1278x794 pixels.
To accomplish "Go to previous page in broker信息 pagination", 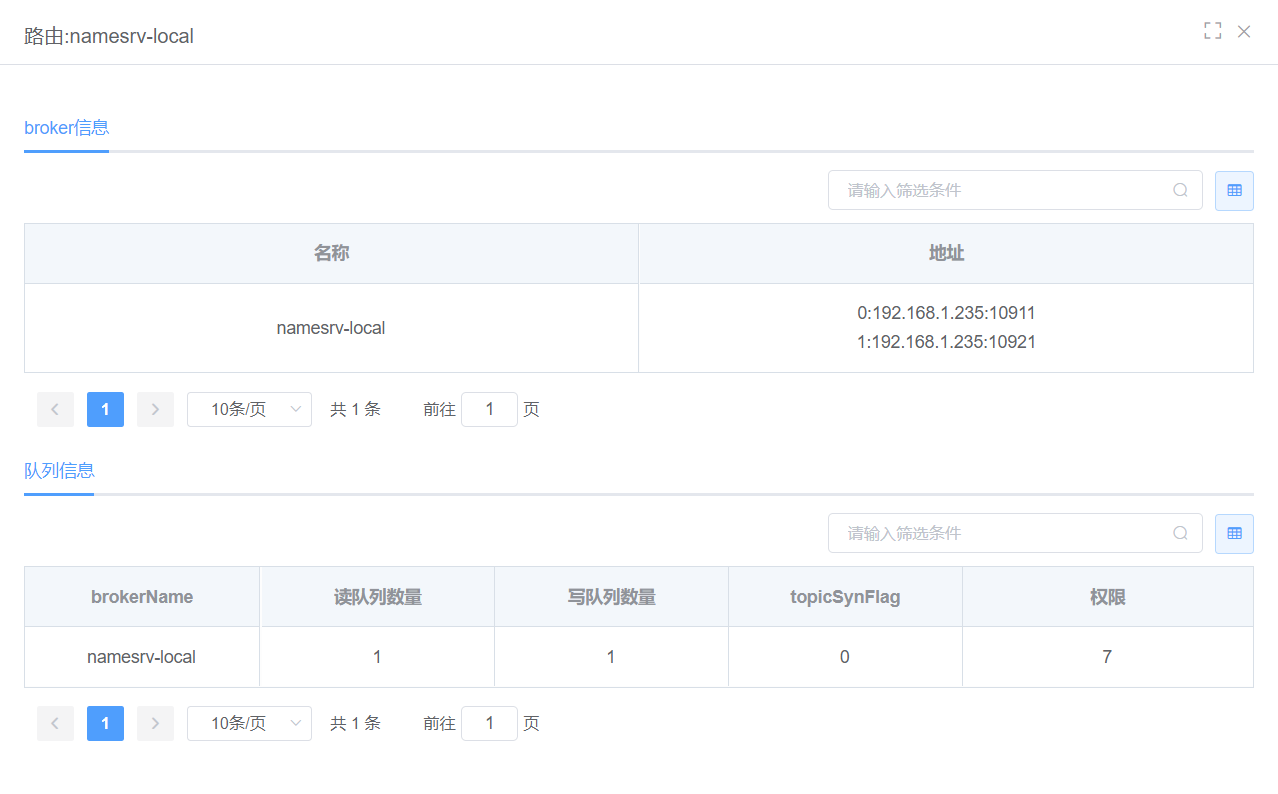I will [55, 409].
